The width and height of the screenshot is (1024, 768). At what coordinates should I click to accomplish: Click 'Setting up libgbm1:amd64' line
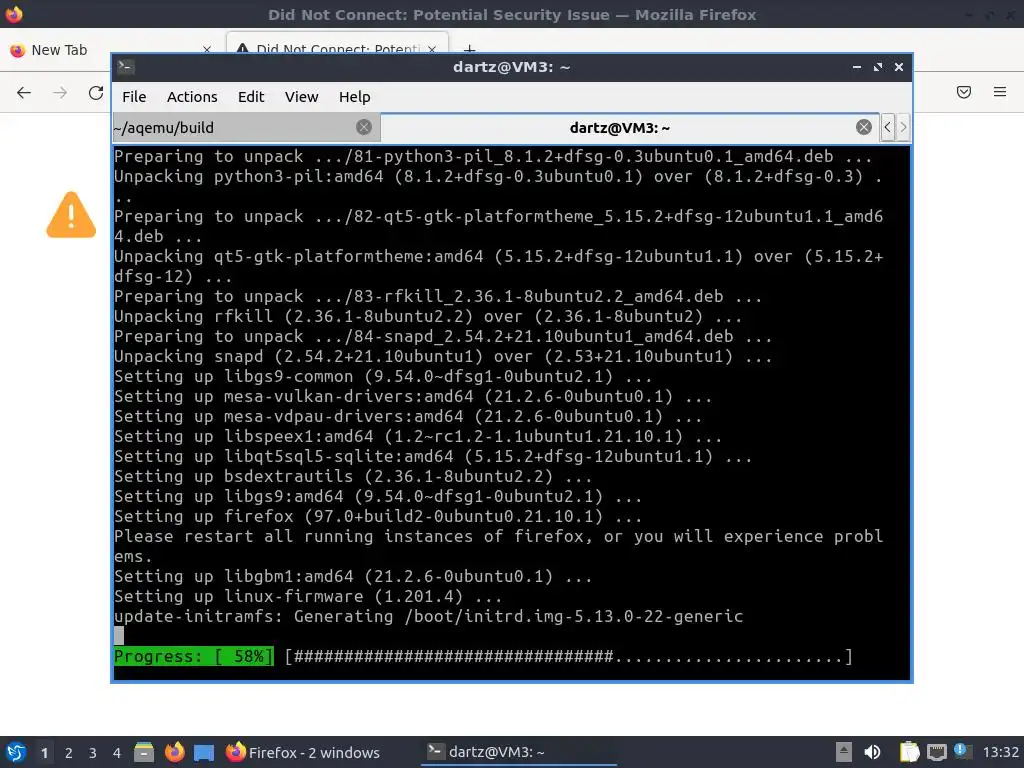(x=353, y=576)
